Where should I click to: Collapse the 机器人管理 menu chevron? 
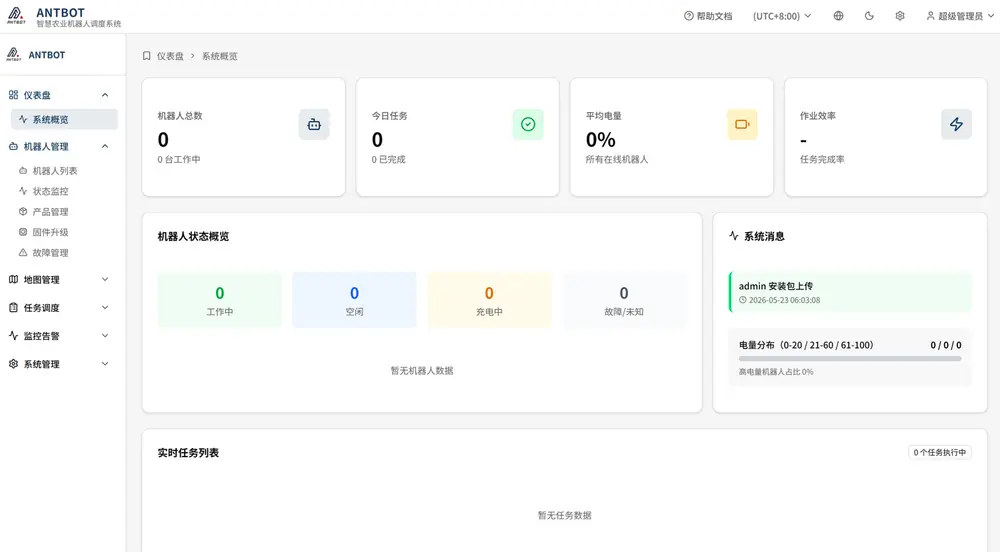pos(105,147)
